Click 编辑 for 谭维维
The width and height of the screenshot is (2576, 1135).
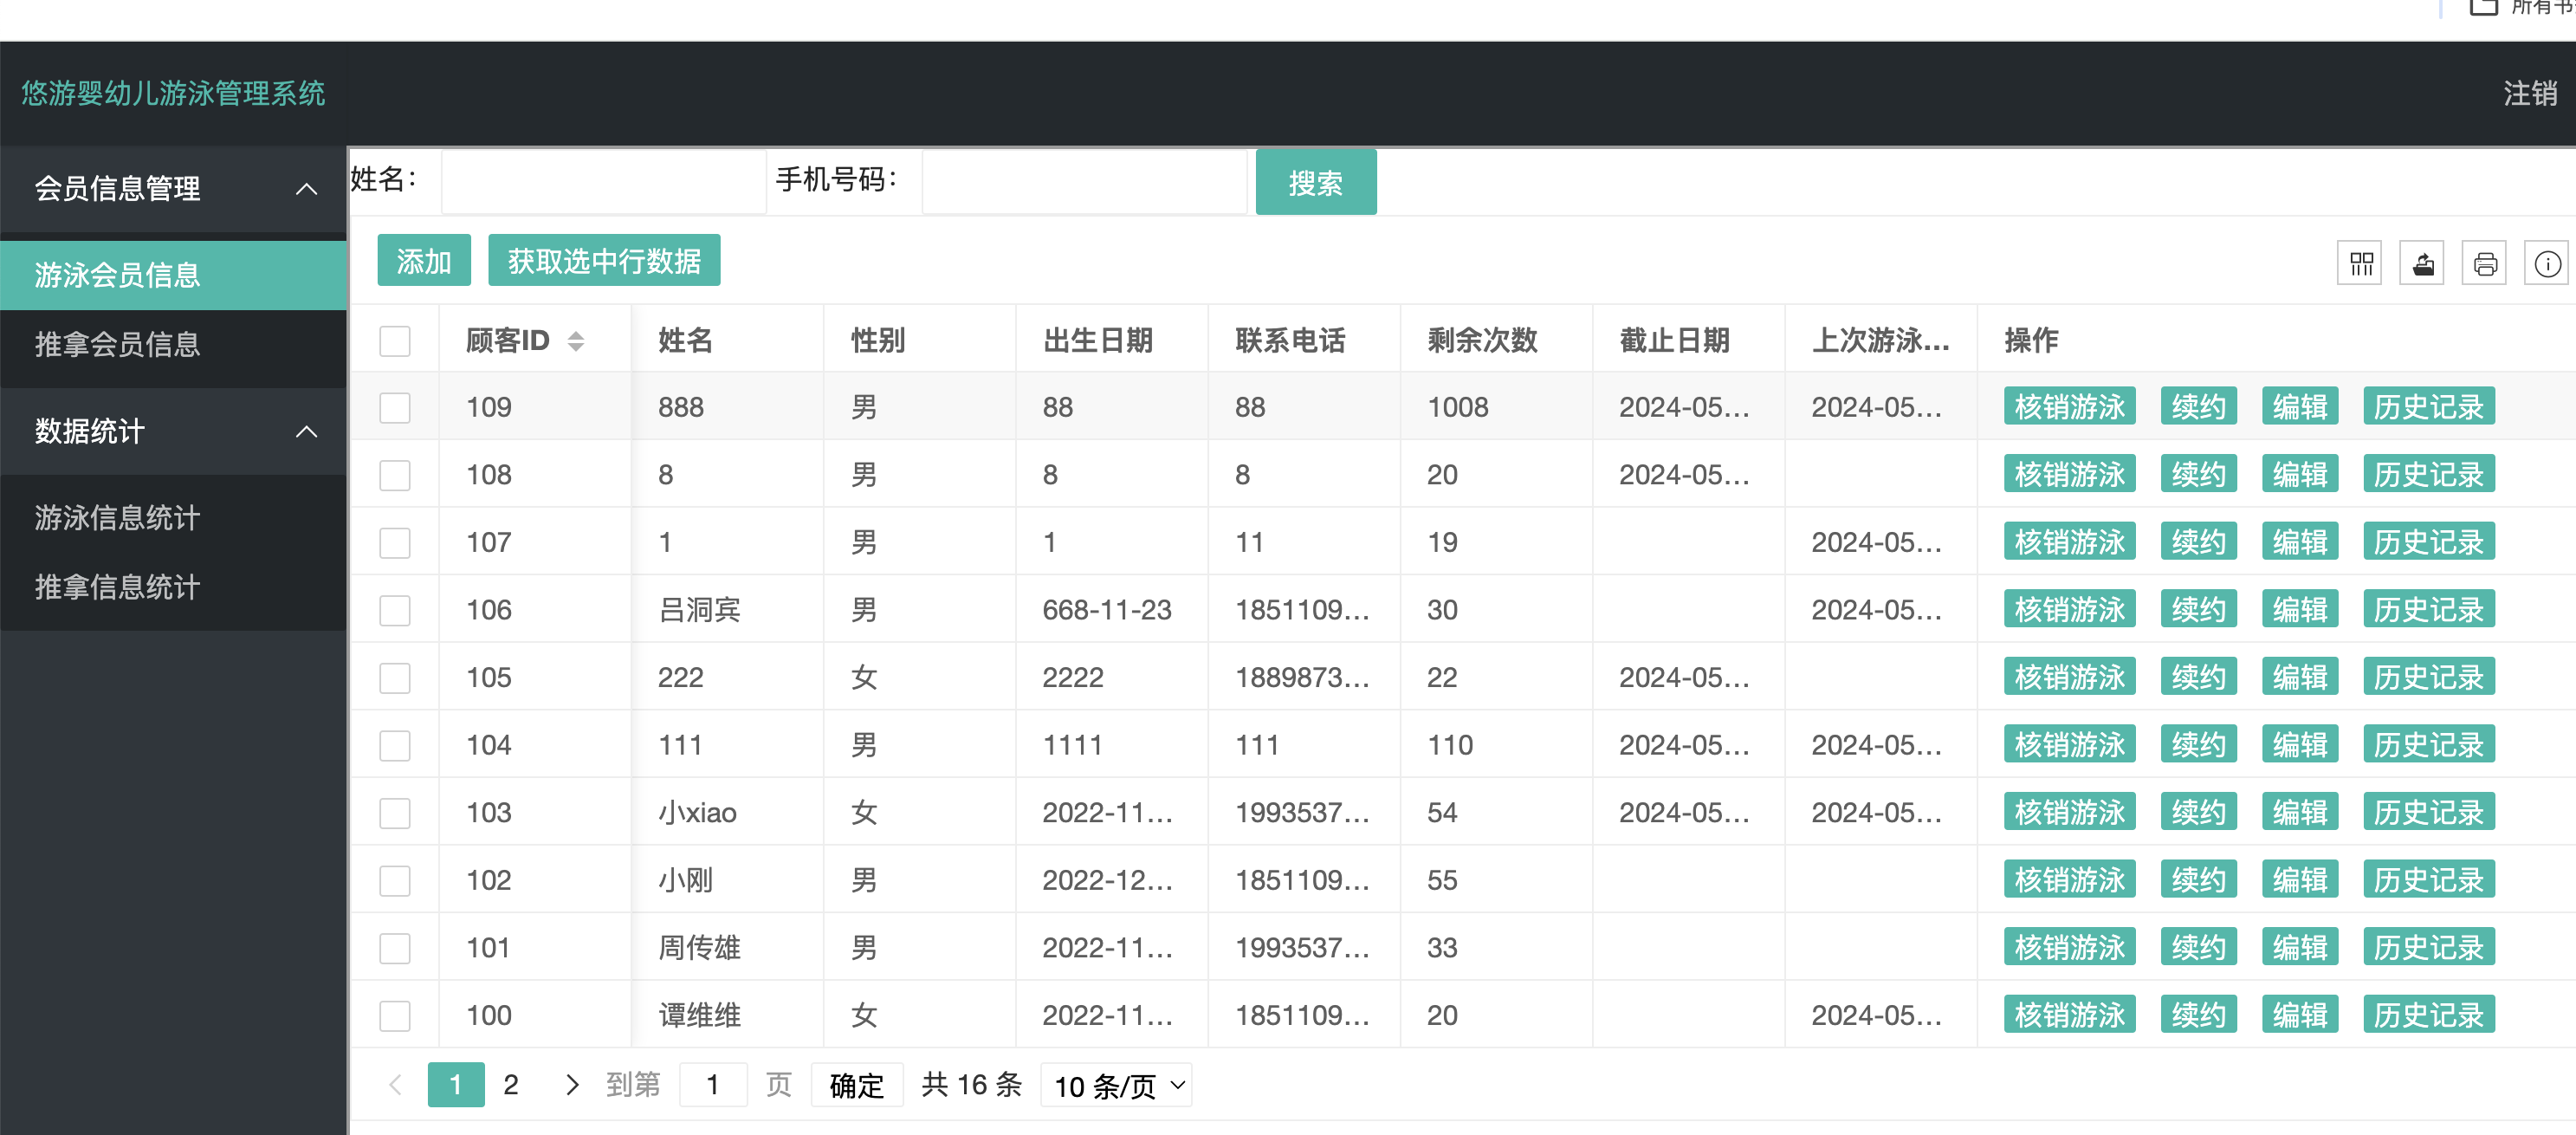click(2300, 1015)
